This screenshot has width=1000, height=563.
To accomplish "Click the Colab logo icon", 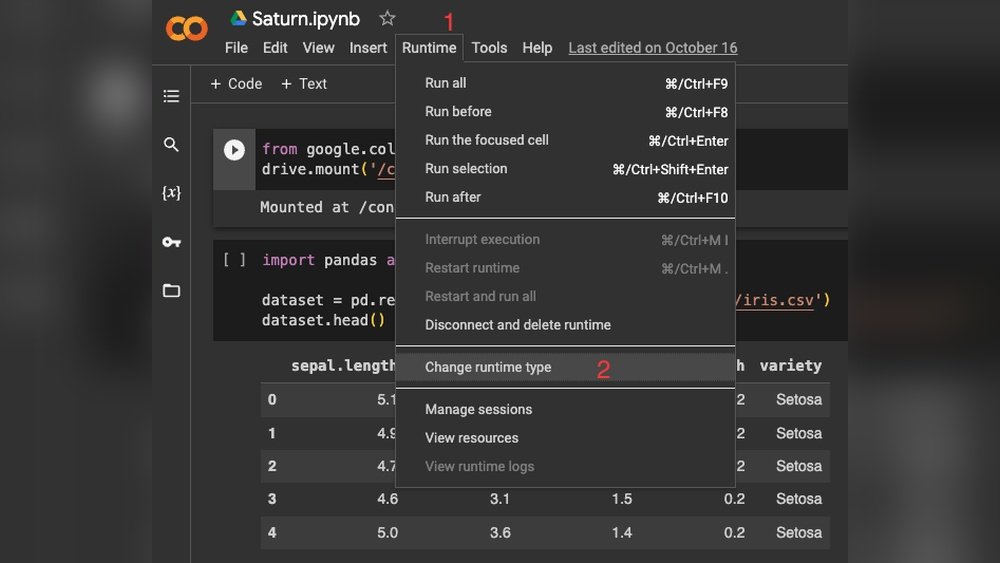I will [x=187, y=29].
